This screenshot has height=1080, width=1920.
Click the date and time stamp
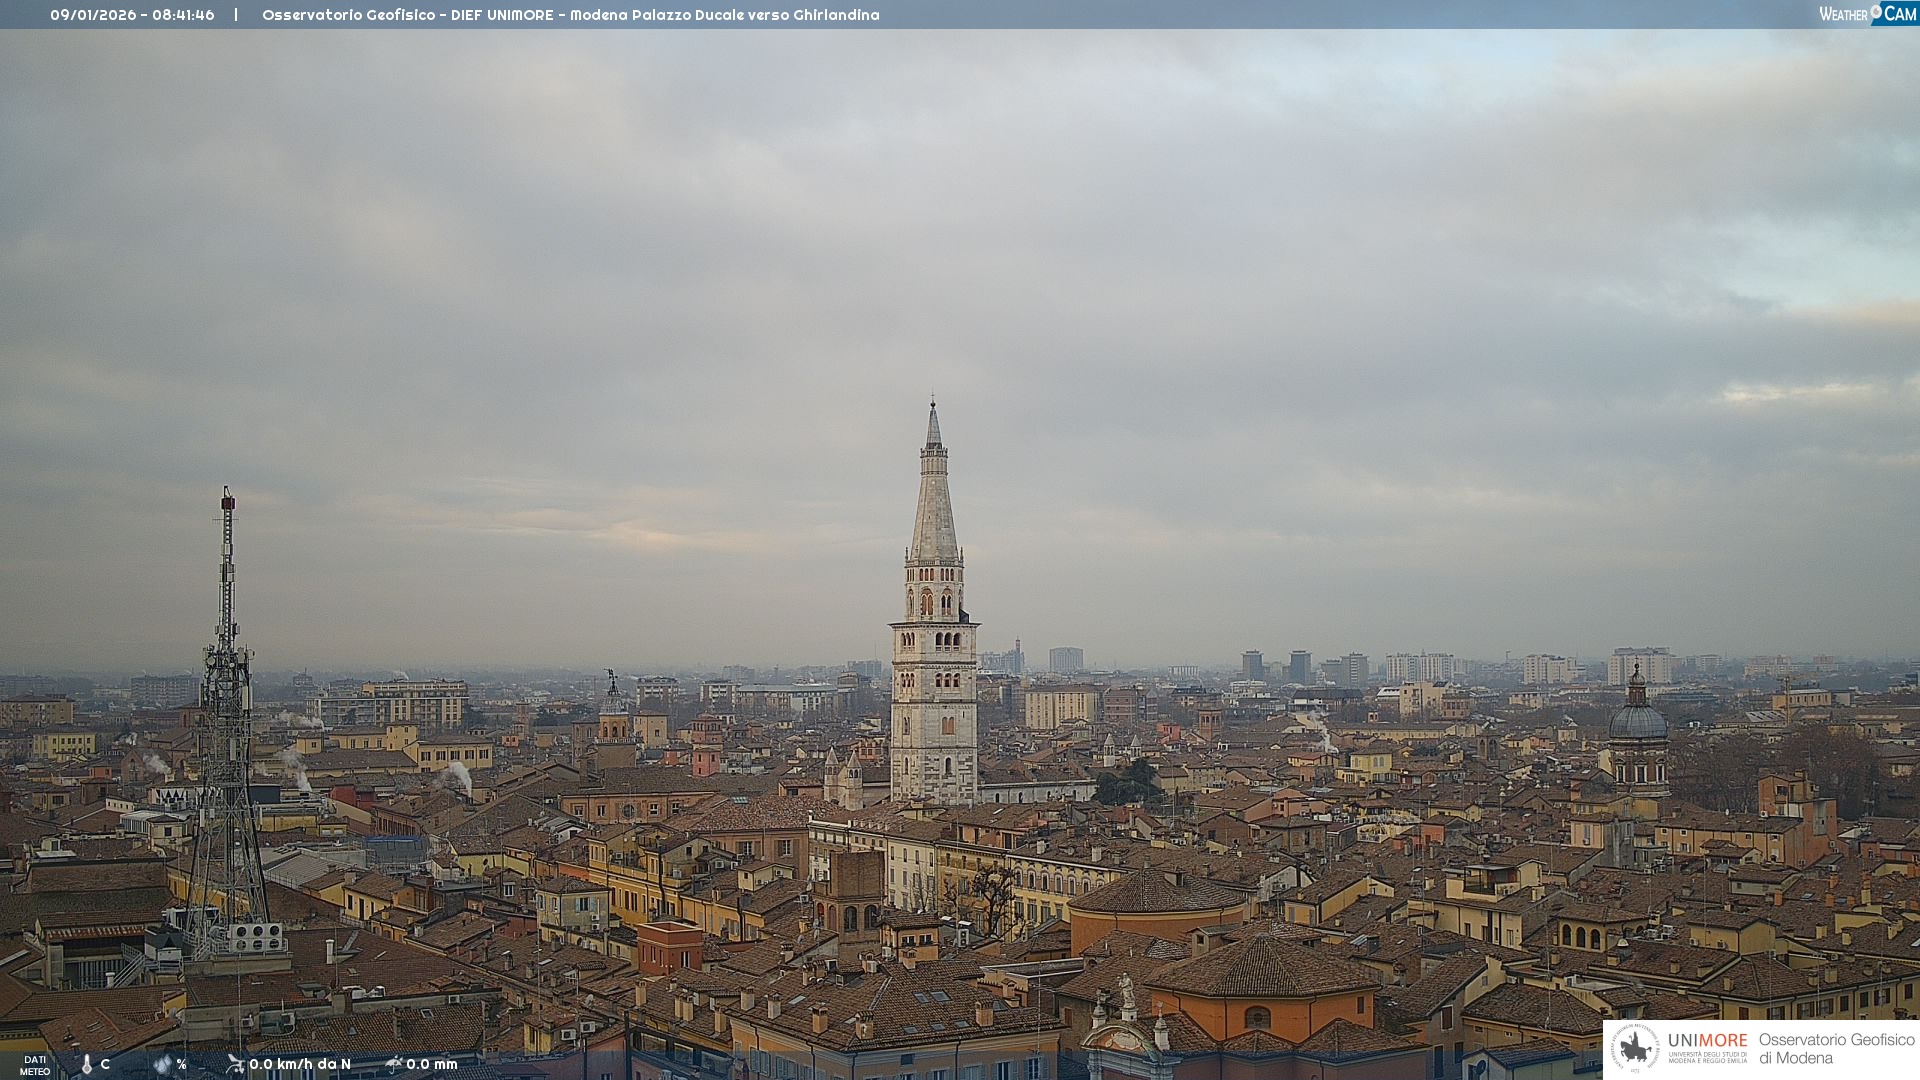(x=132, y=15)
